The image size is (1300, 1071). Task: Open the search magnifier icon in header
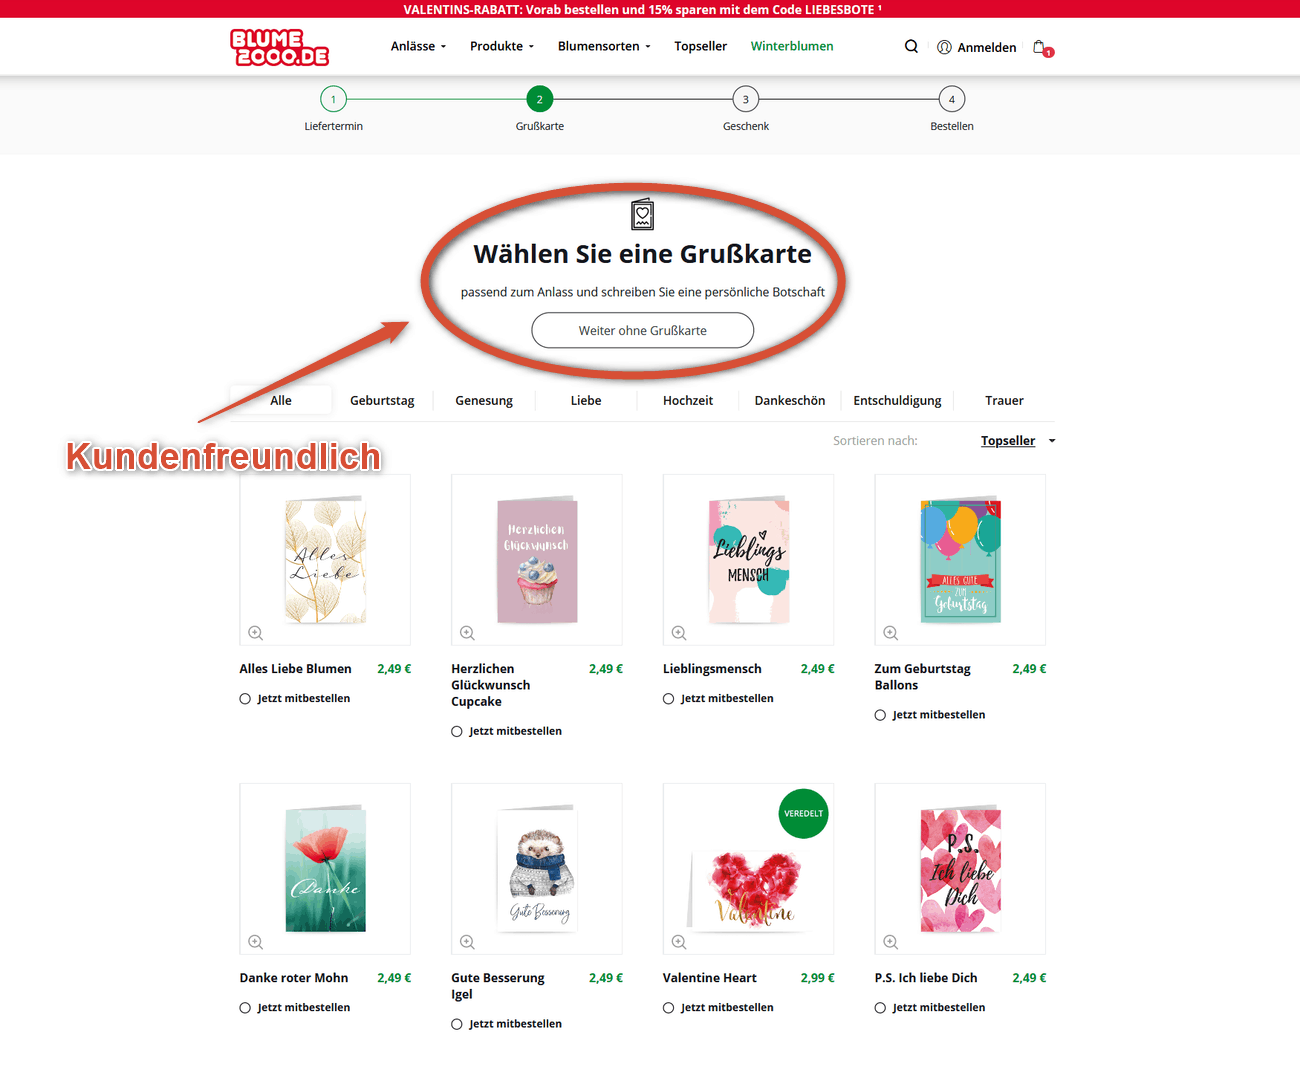(911, 46)
